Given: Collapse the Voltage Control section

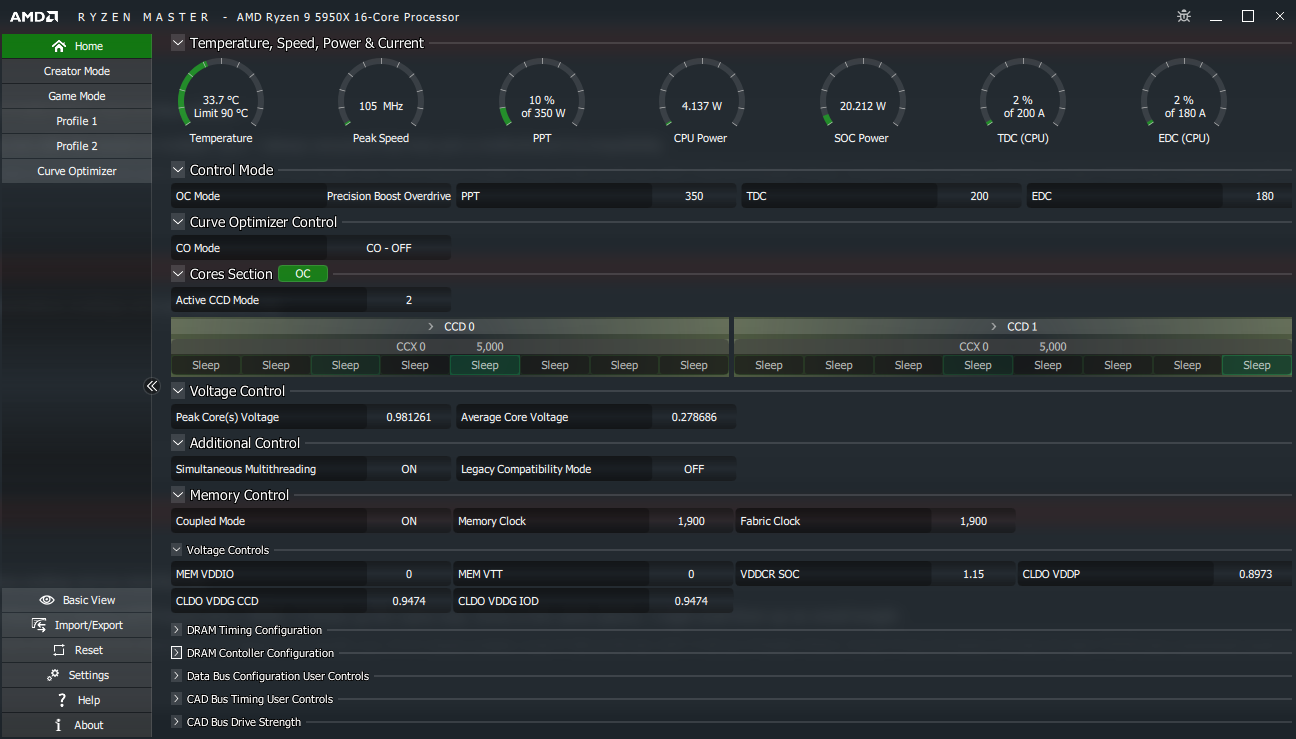Looking at the screenshot, I should (178, 391).
